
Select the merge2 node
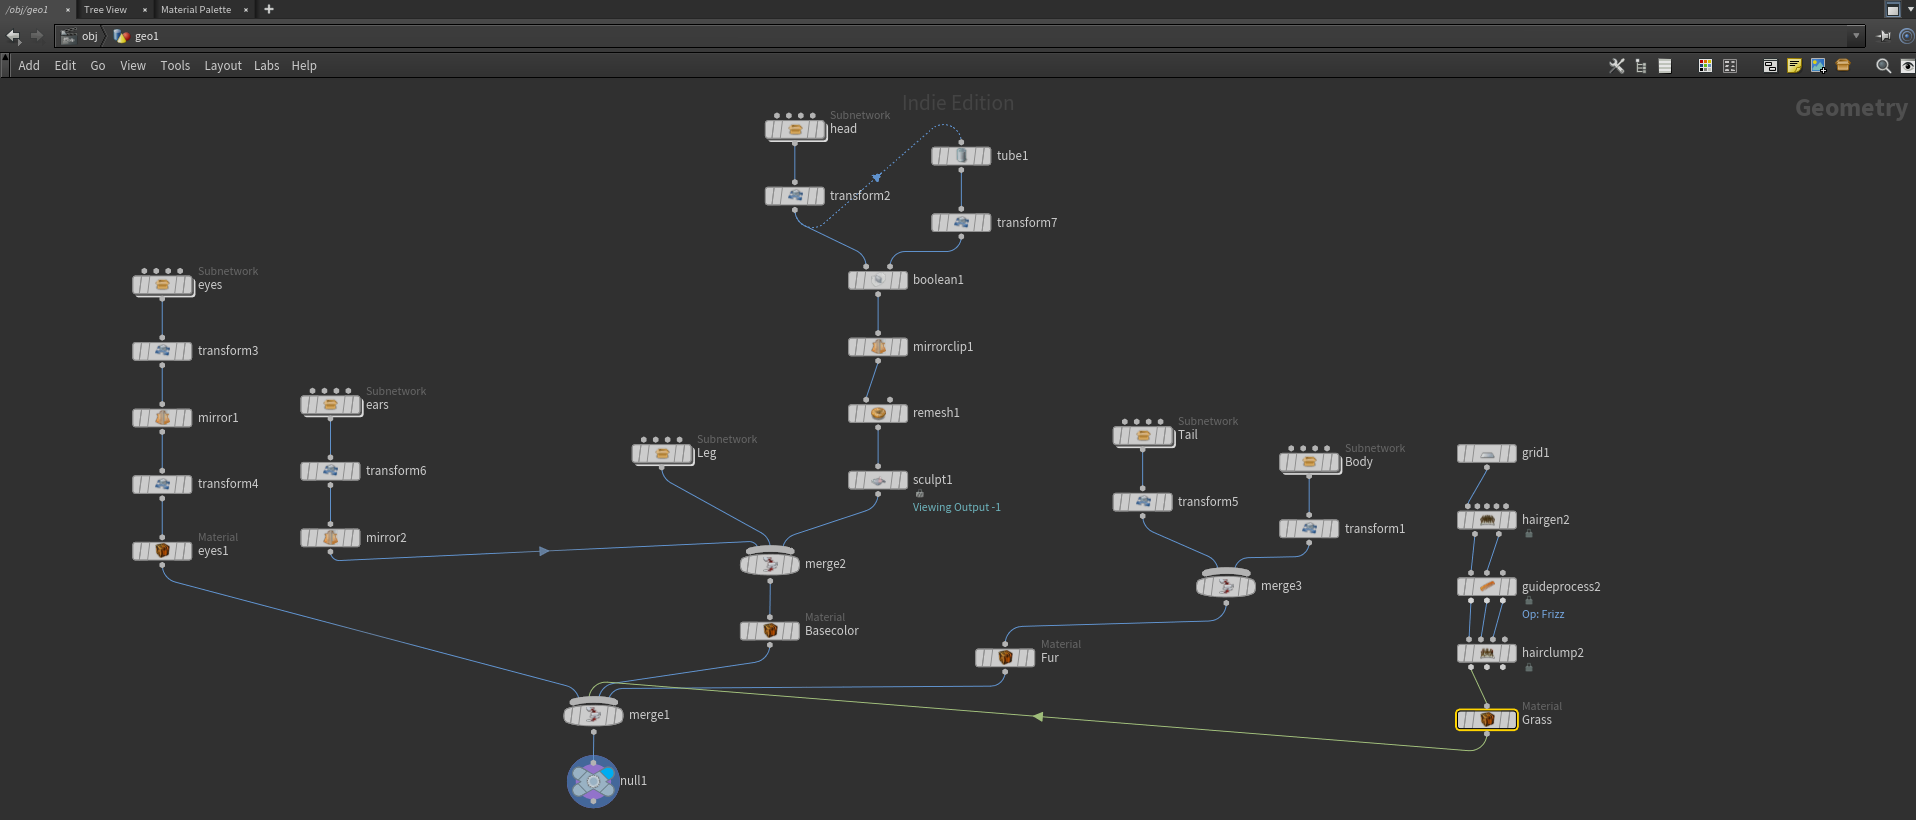tap(769, 564)
